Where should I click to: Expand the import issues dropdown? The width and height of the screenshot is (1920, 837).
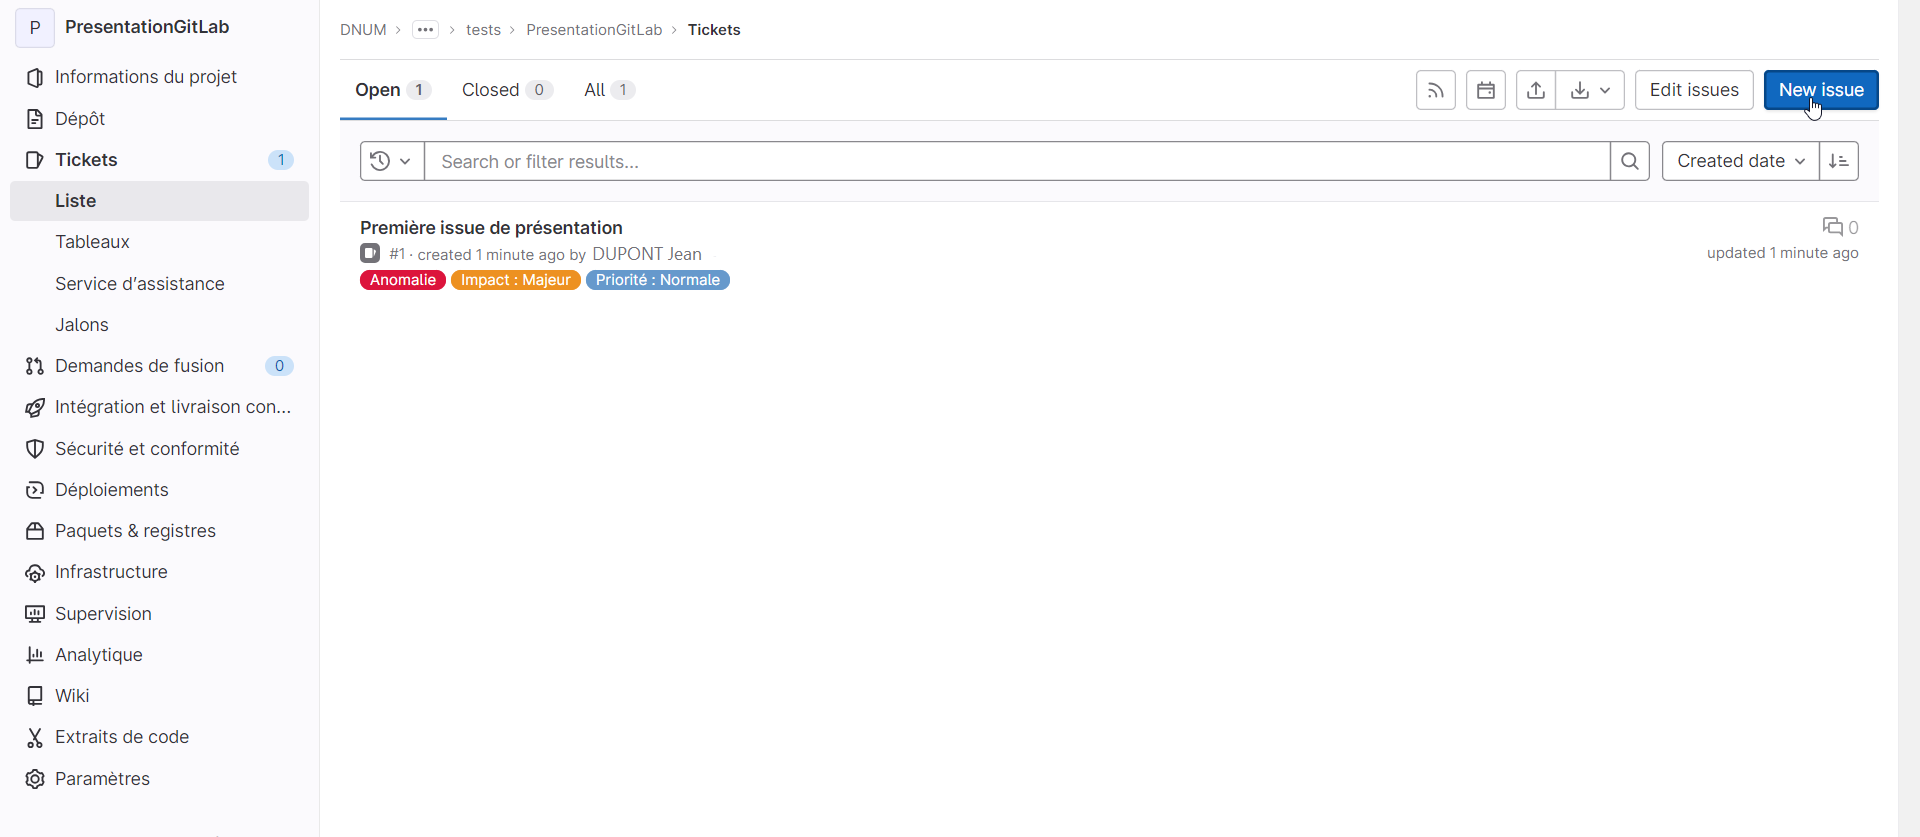click(1590, 90)
